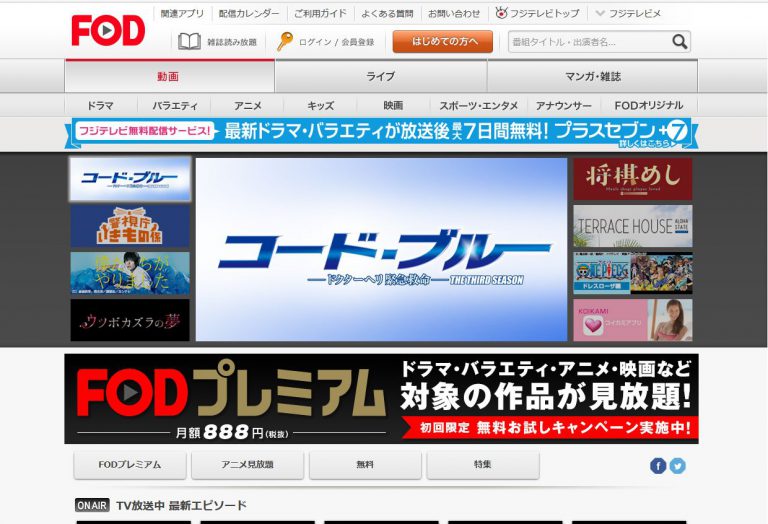Screen dimensions: 768x524
Task: Expand the フジテレビメニュー dropdown
Action: 627,14
